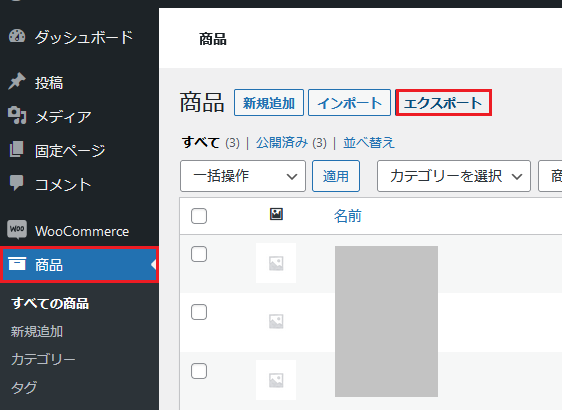This screenshot has width=562, height=410.
Task: Go to the タグ submenu item
Action: [x=24, y=387]
